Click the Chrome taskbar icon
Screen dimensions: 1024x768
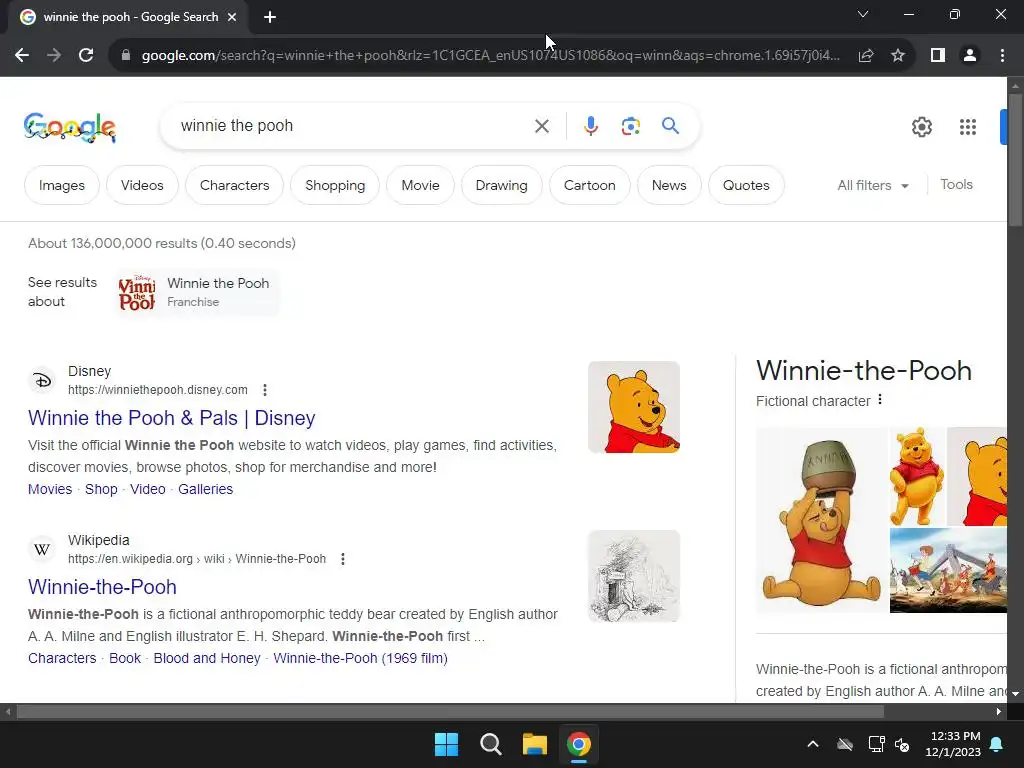click(579, 744)
